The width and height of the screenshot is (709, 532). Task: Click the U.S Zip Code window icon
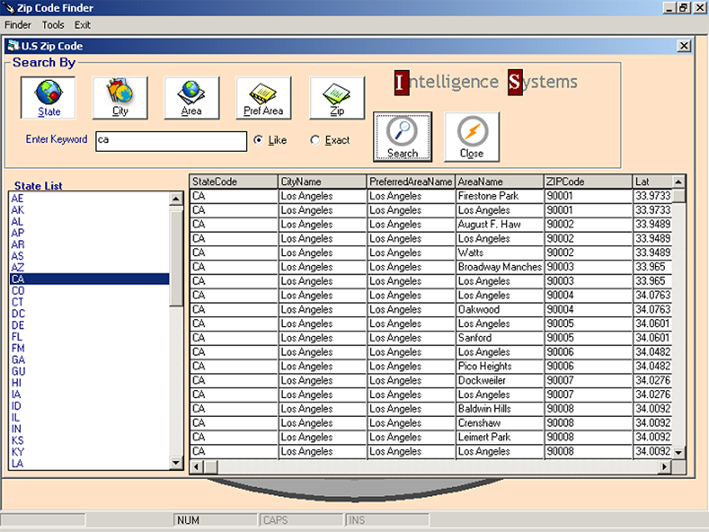click(12, 46)
